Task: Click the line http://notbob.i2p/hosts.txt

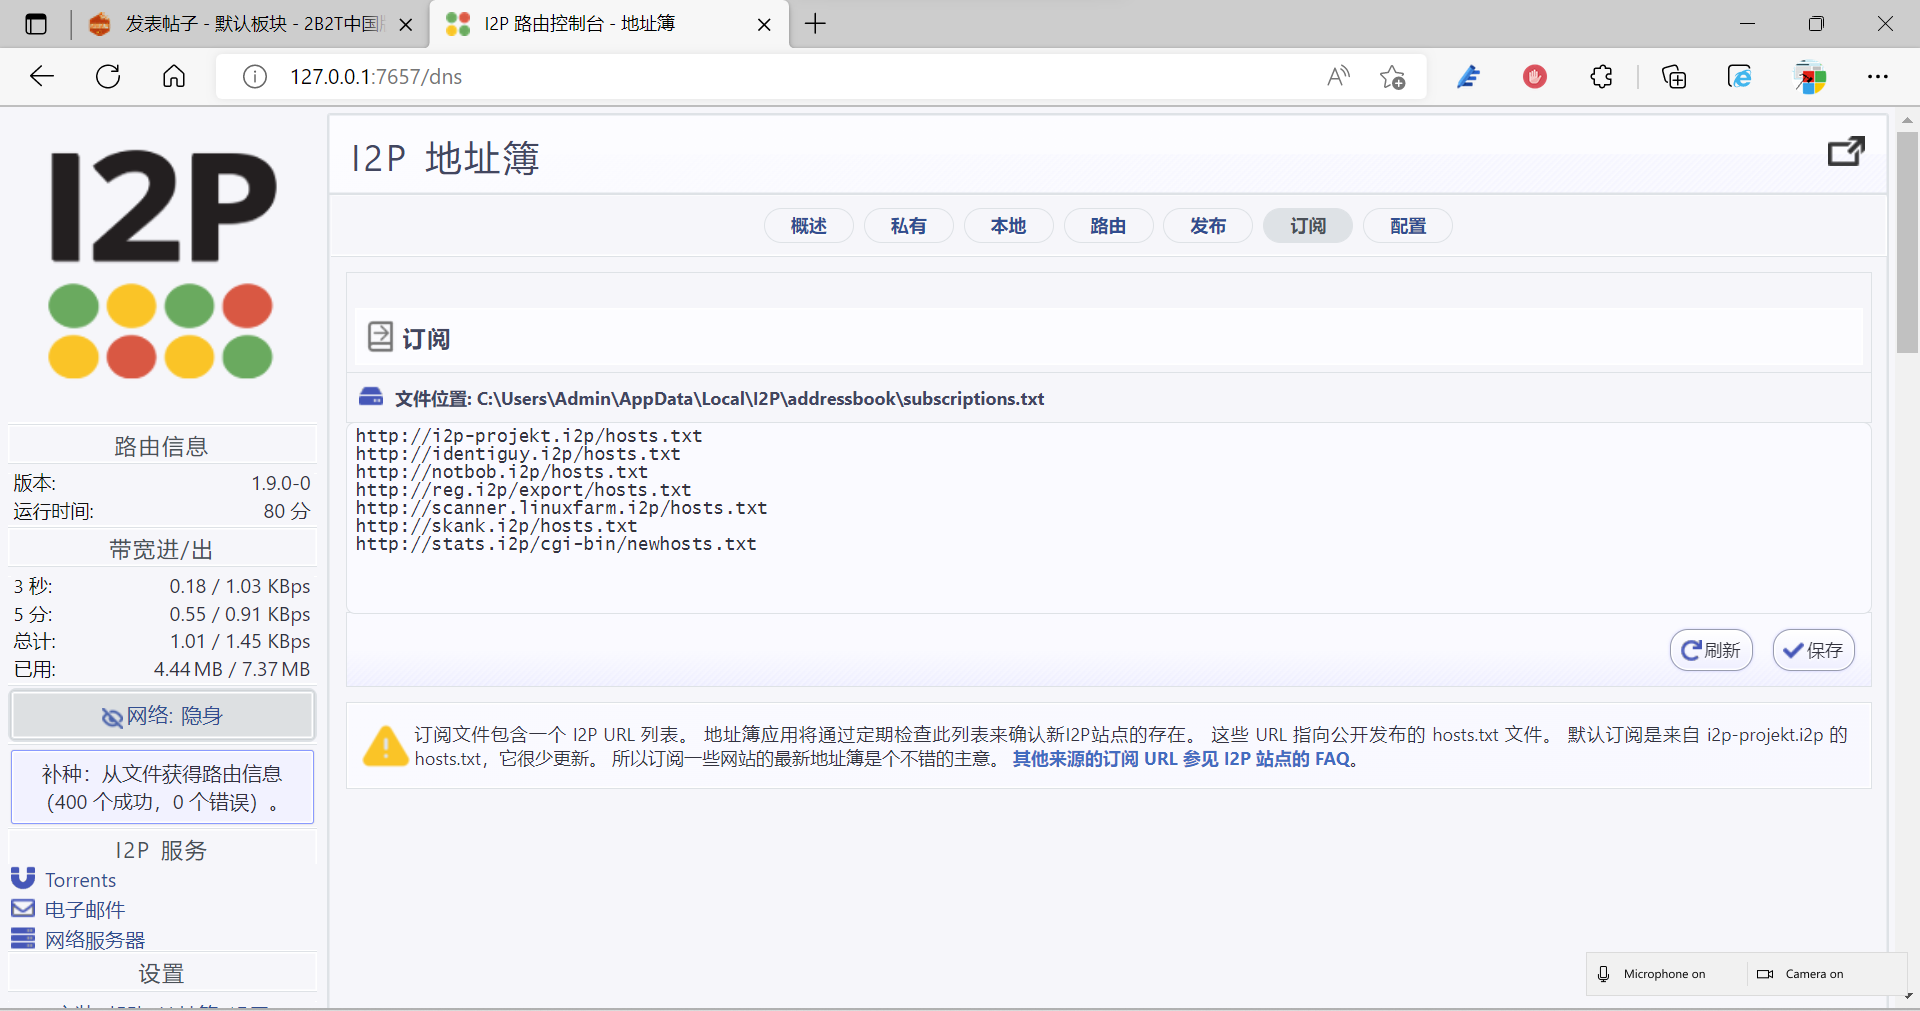Action: (x=502, y=472)
